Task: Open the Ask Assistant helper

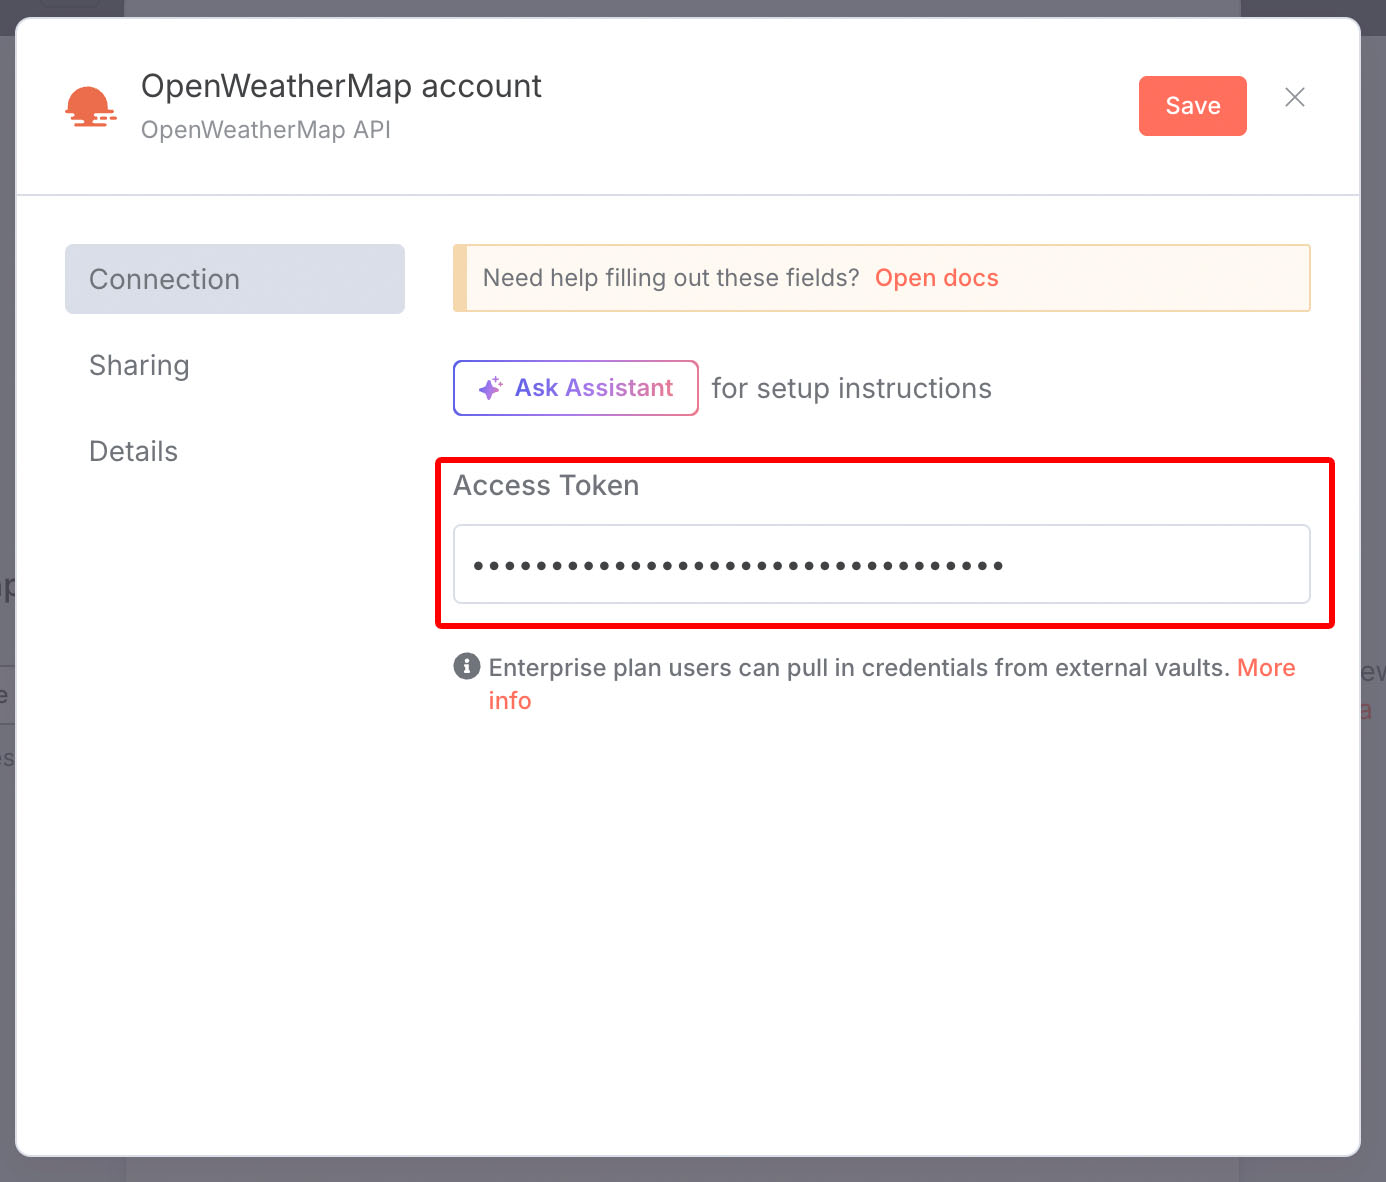Action: (x=576, y=388)
